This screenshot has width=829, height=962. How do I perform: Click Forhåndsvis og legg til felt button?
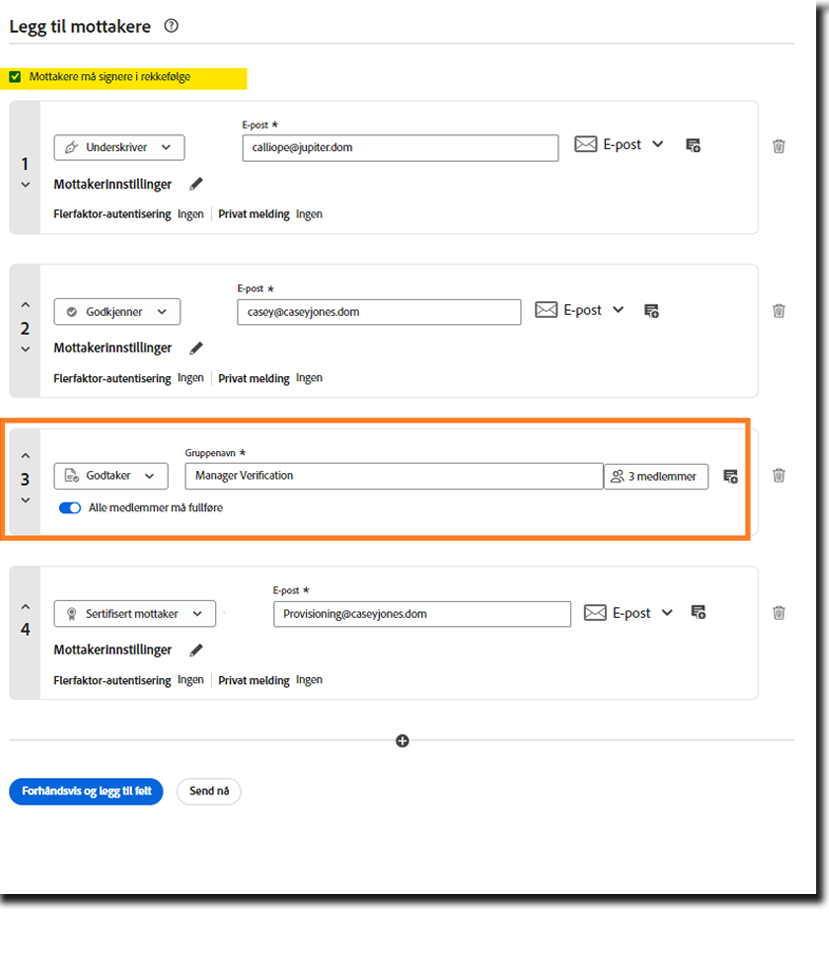point(86,791)
